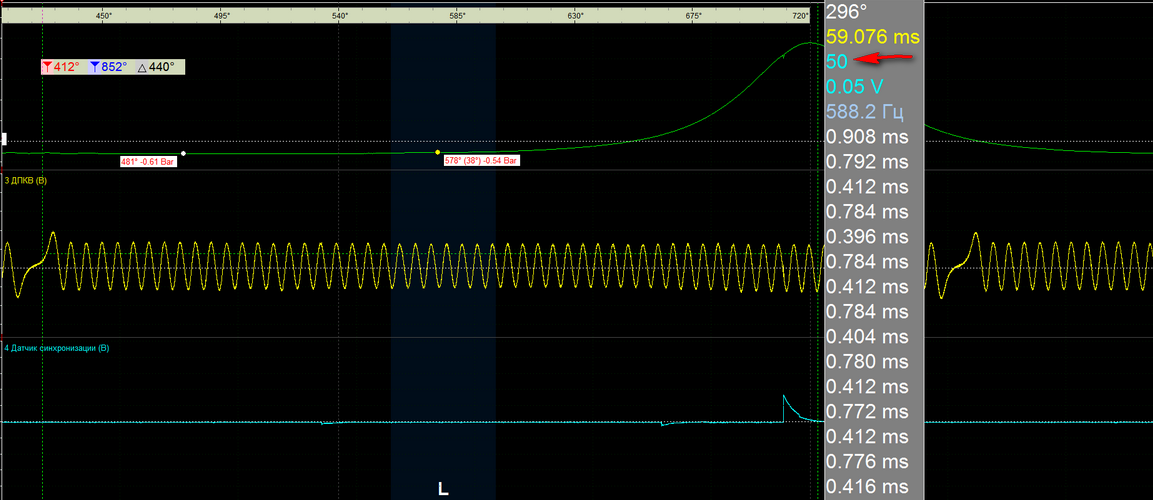Click the 0.908 ms reading

pyautogui.click(x=867, y=137)
